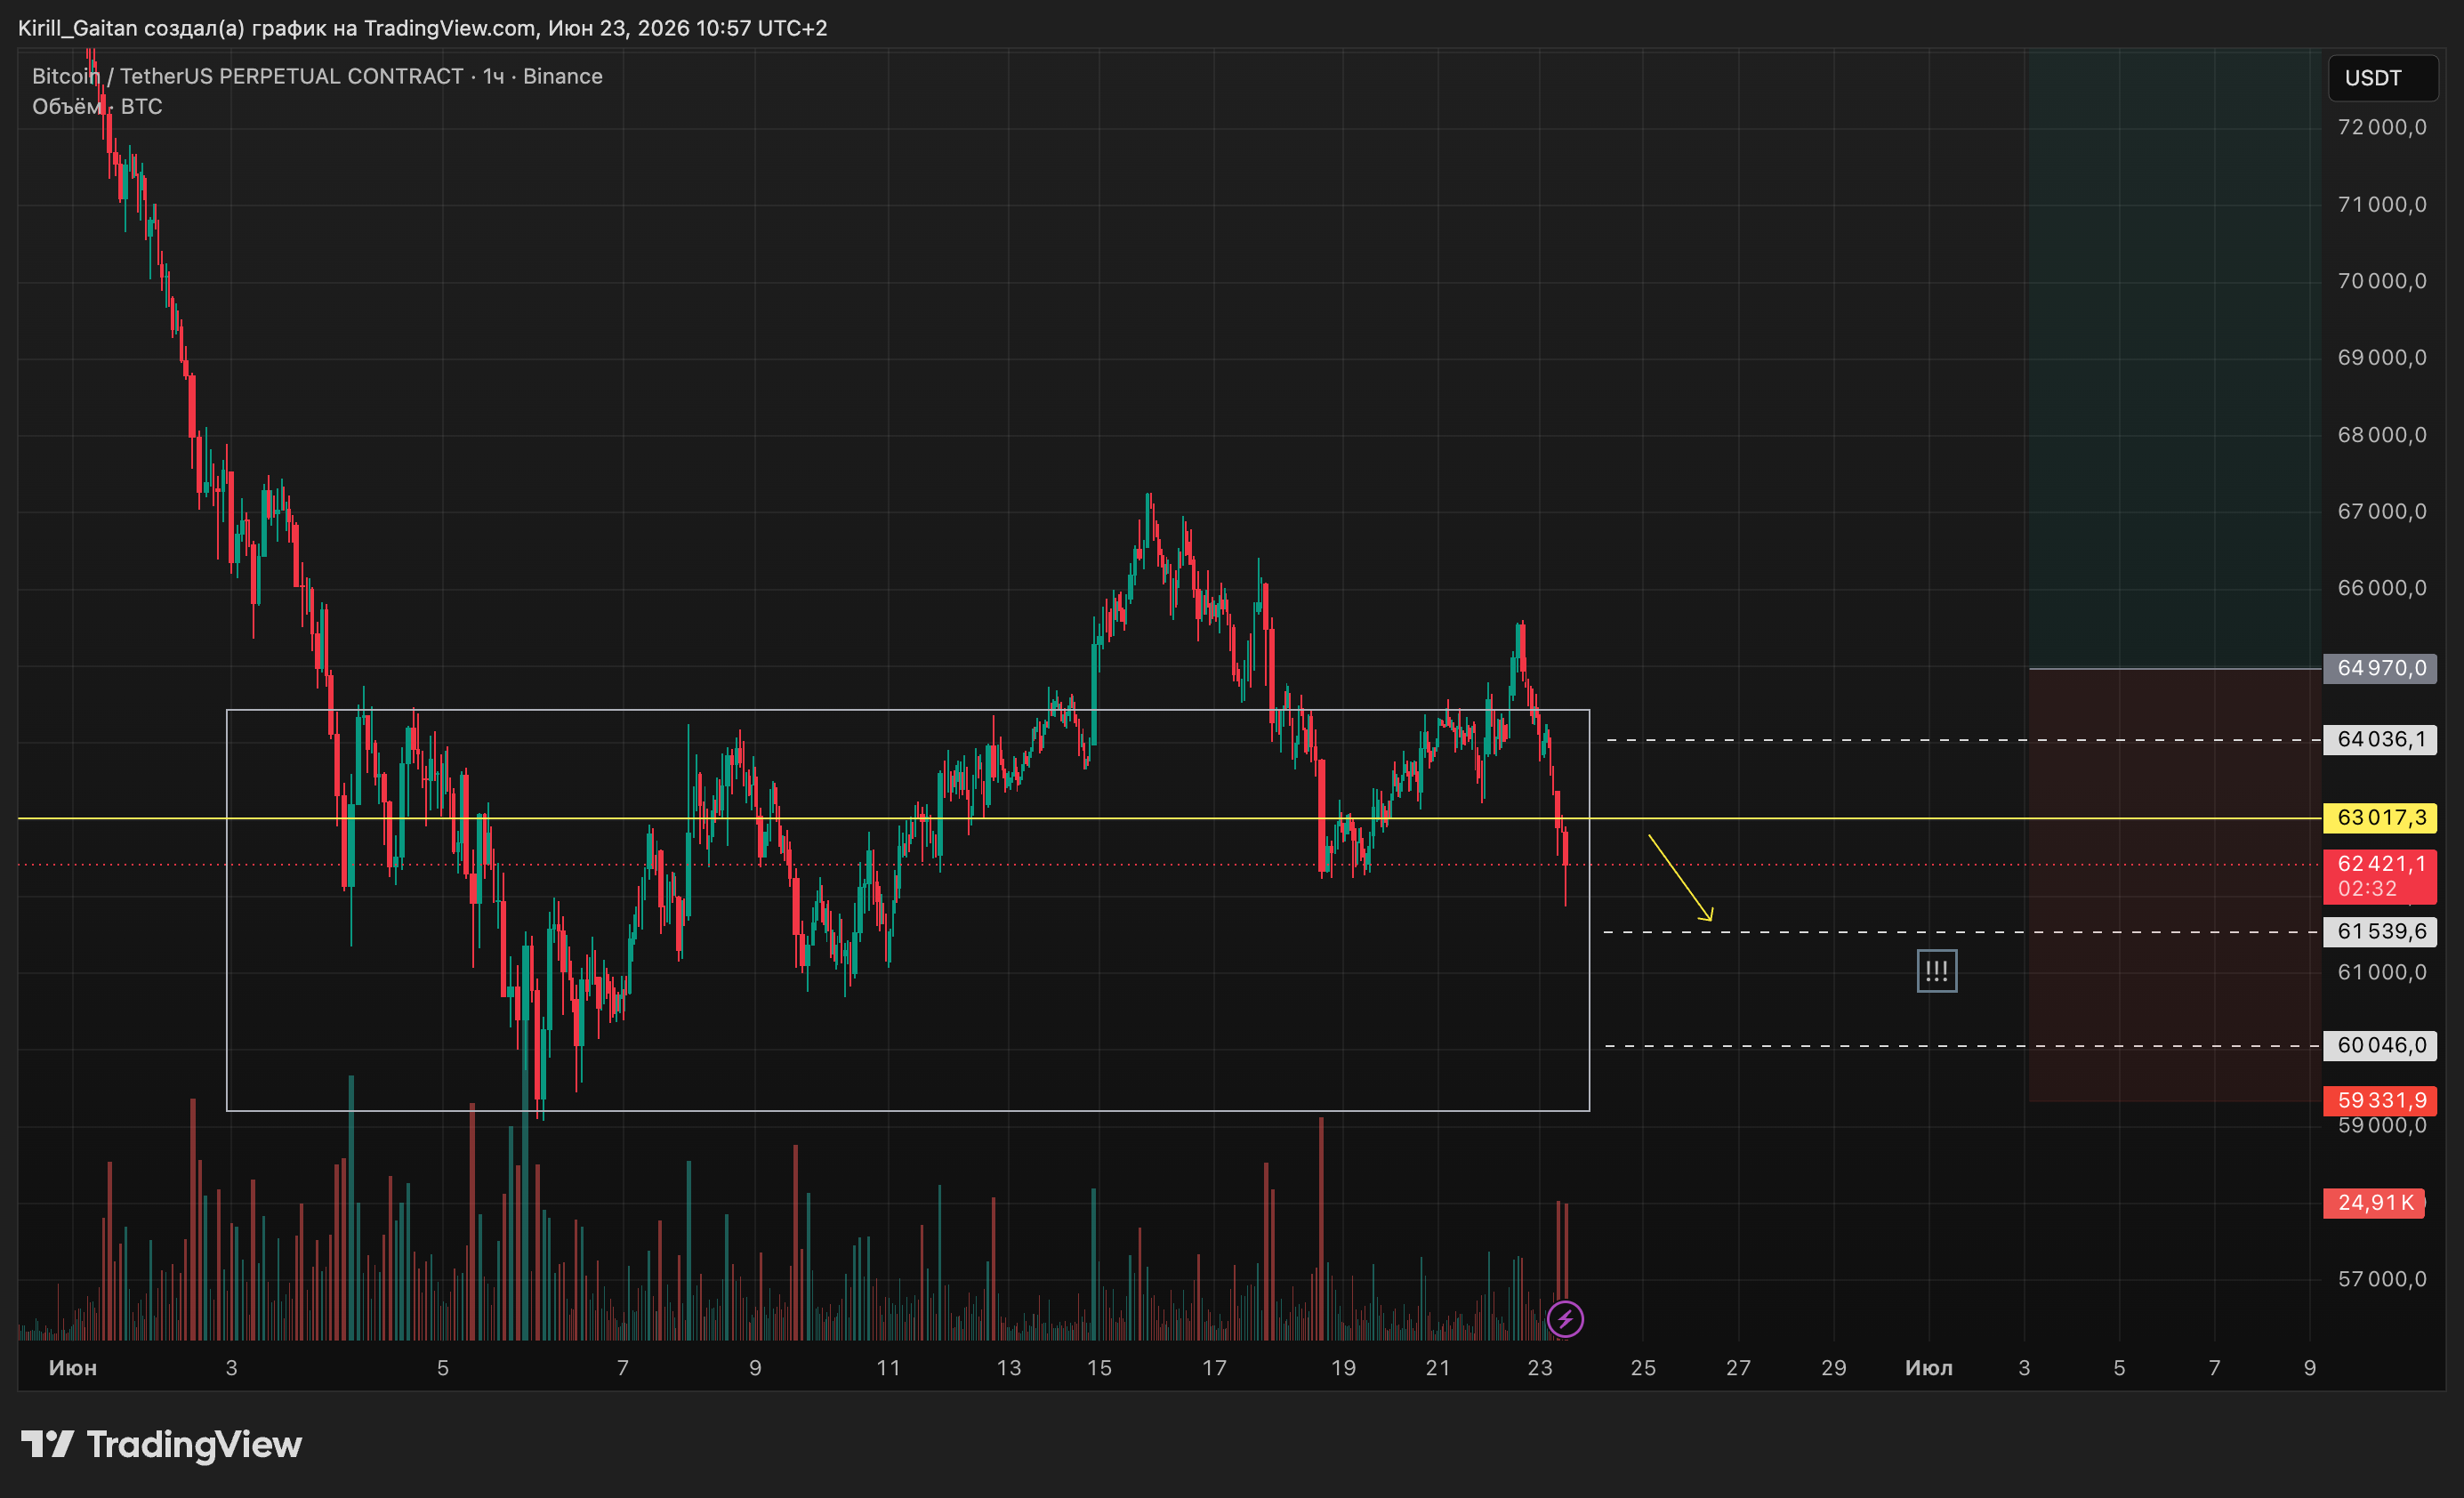
Task: Click the red 62 421,1 current price label
Action: pos(2380,876)
